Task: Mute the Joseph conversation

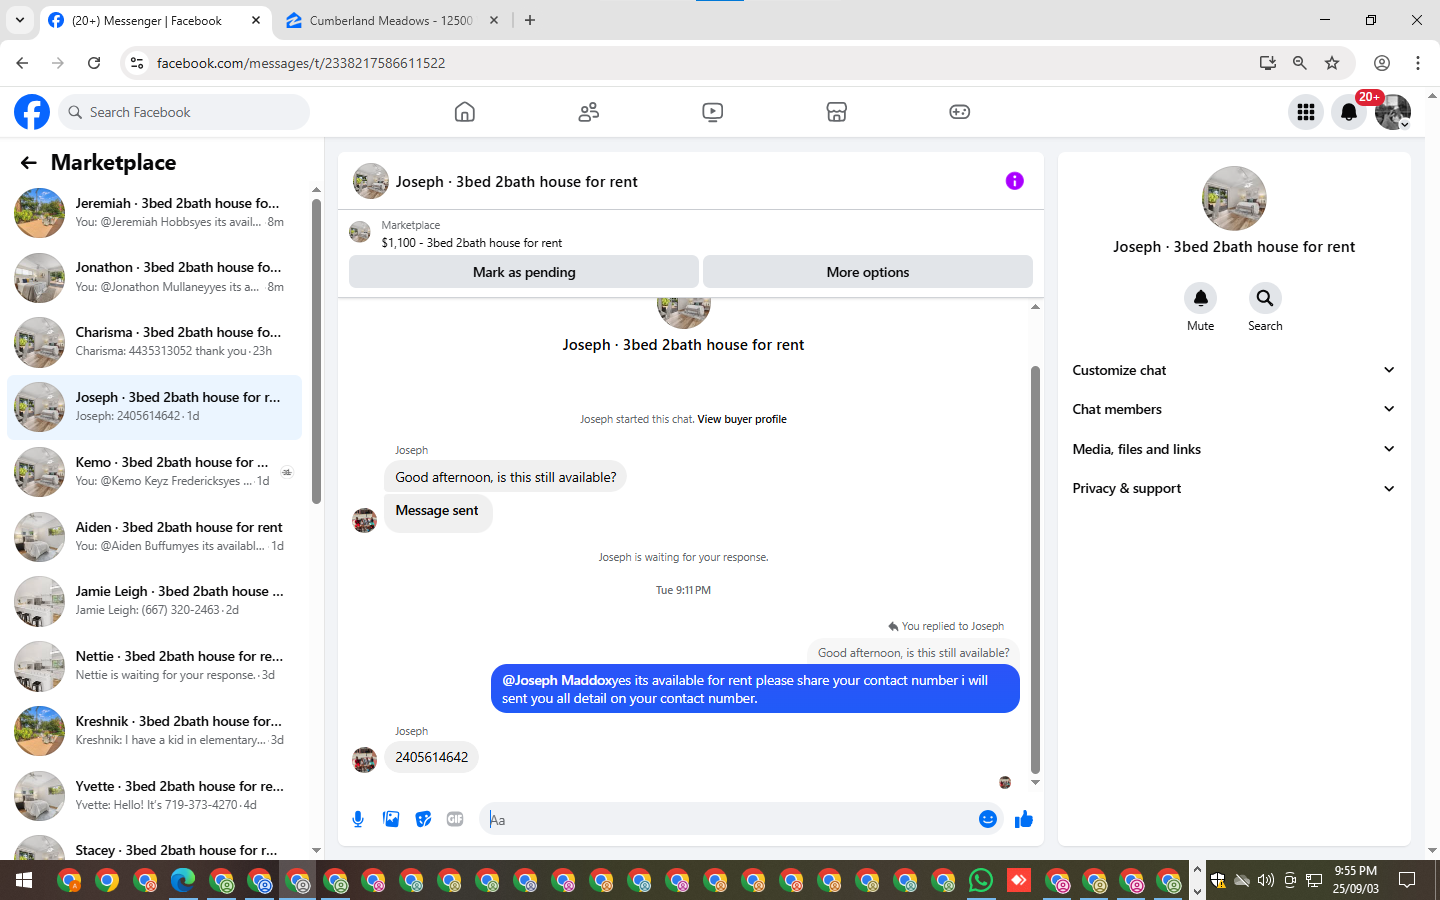Action: (1201, 298)
